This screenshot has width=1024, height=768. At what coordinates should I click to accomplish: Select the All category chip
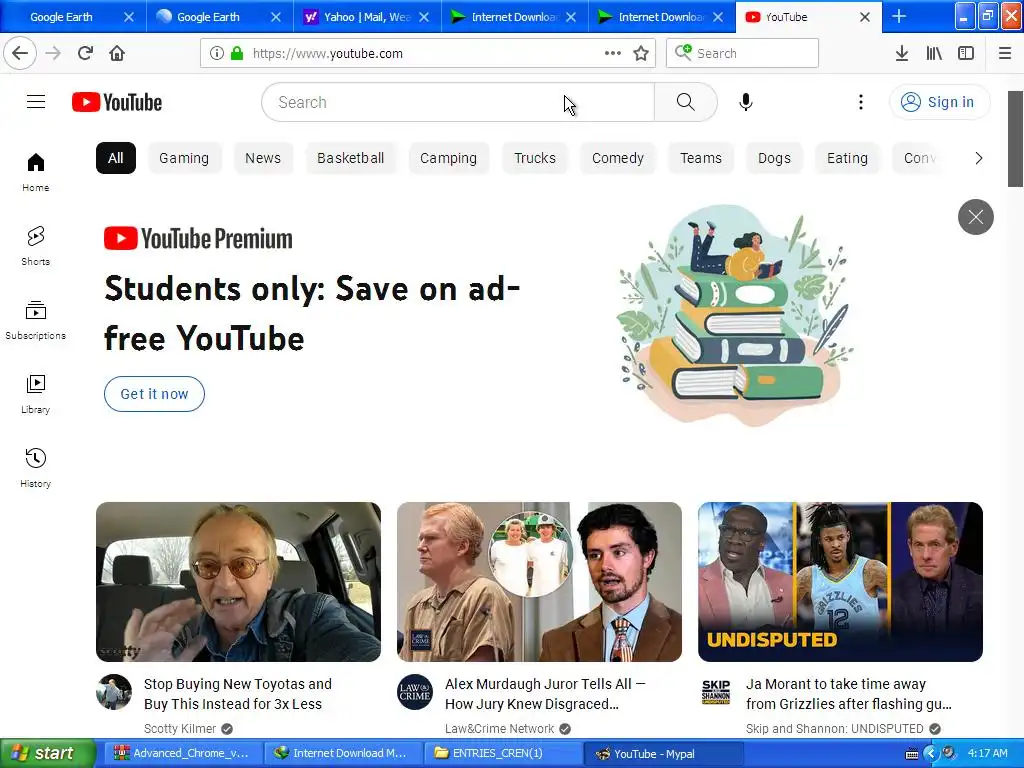tap(116, 158)
